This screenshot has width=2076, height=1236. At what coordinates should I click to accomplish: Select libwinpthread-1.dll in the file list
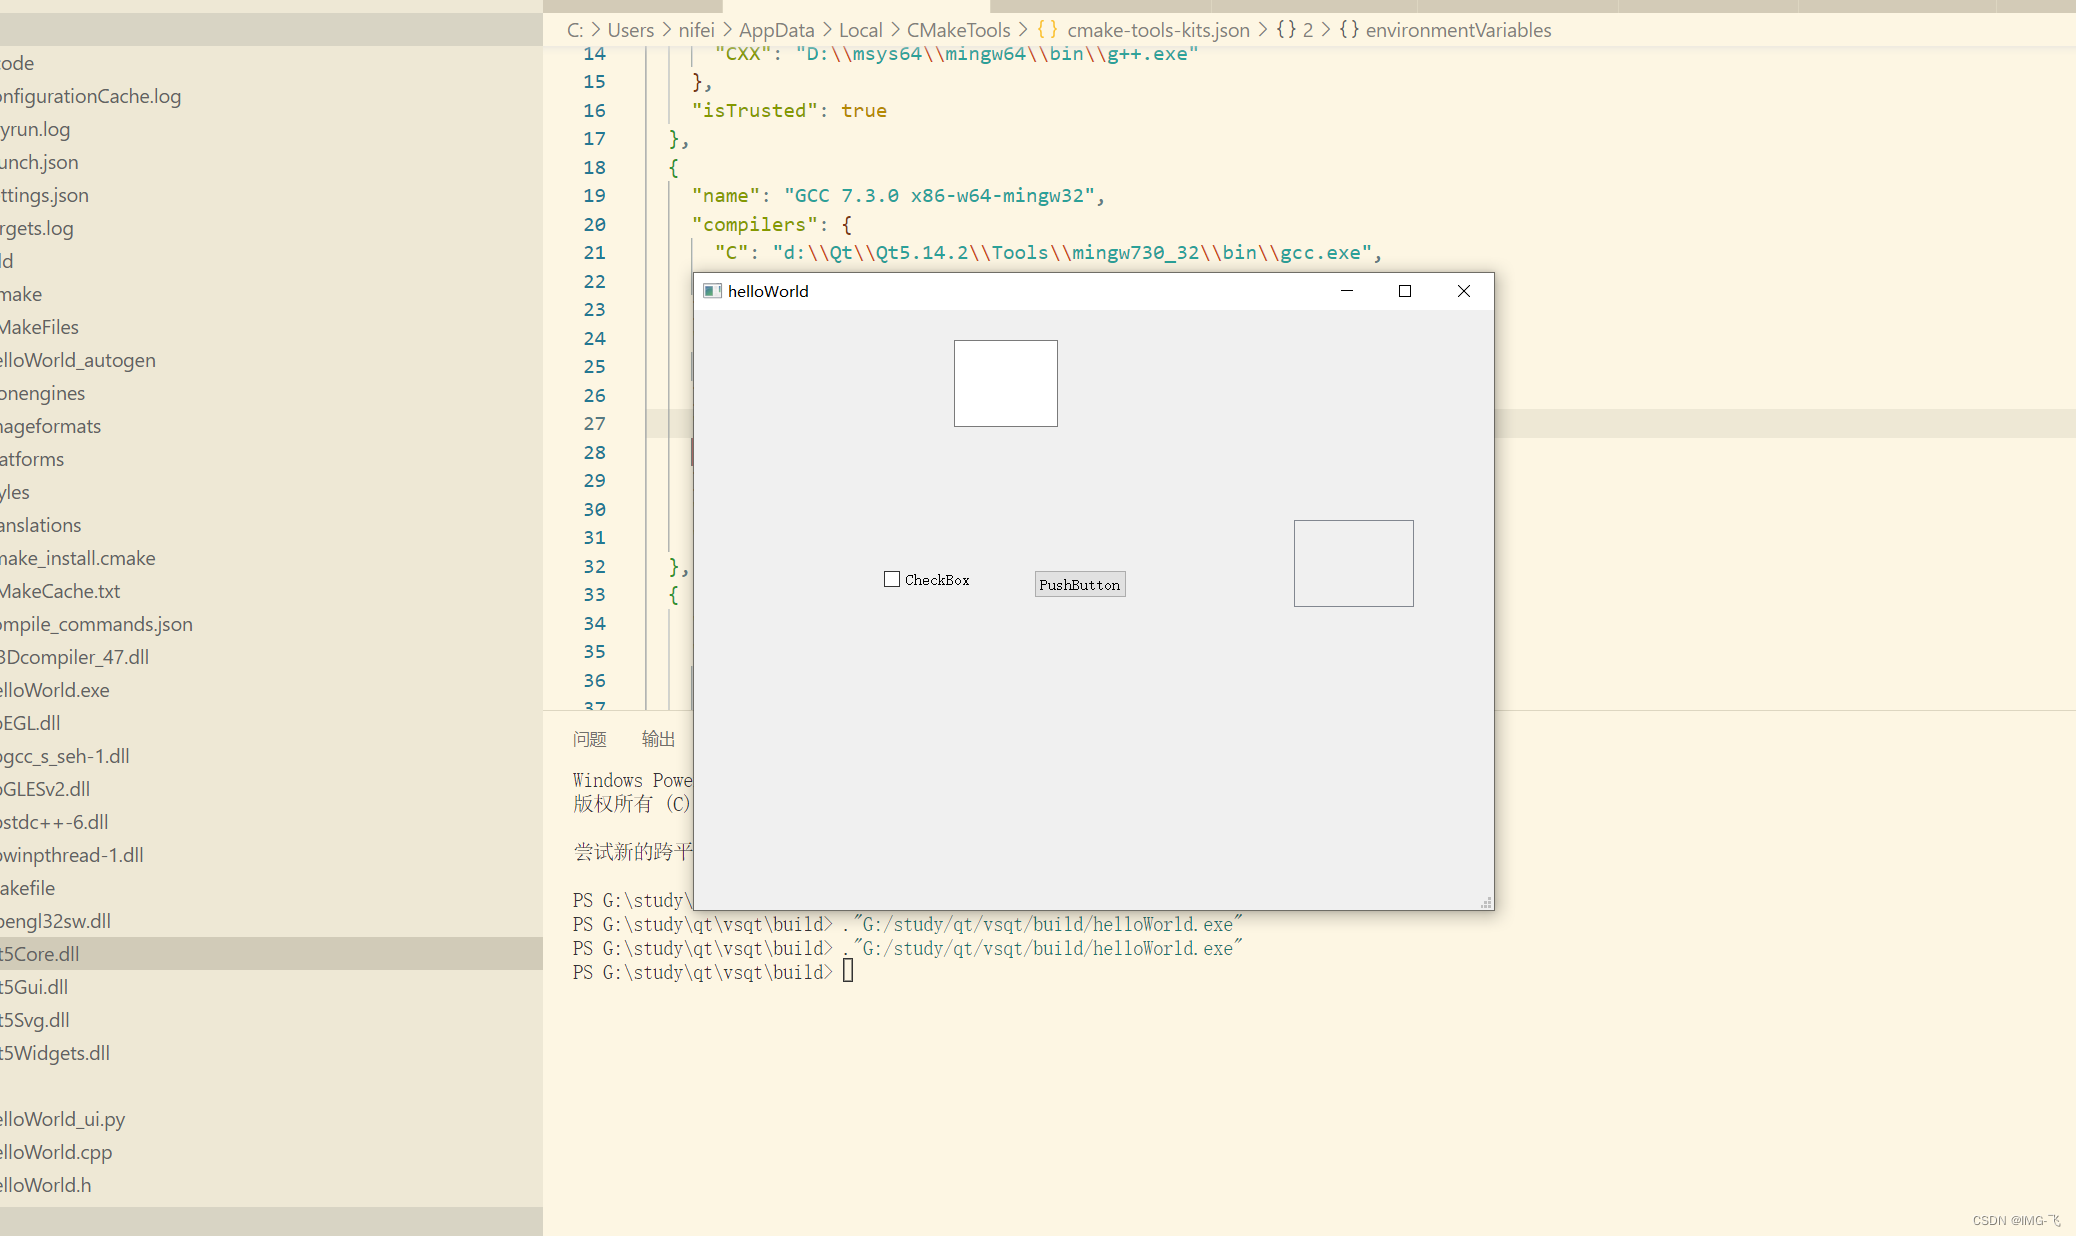tap(271, 855)
